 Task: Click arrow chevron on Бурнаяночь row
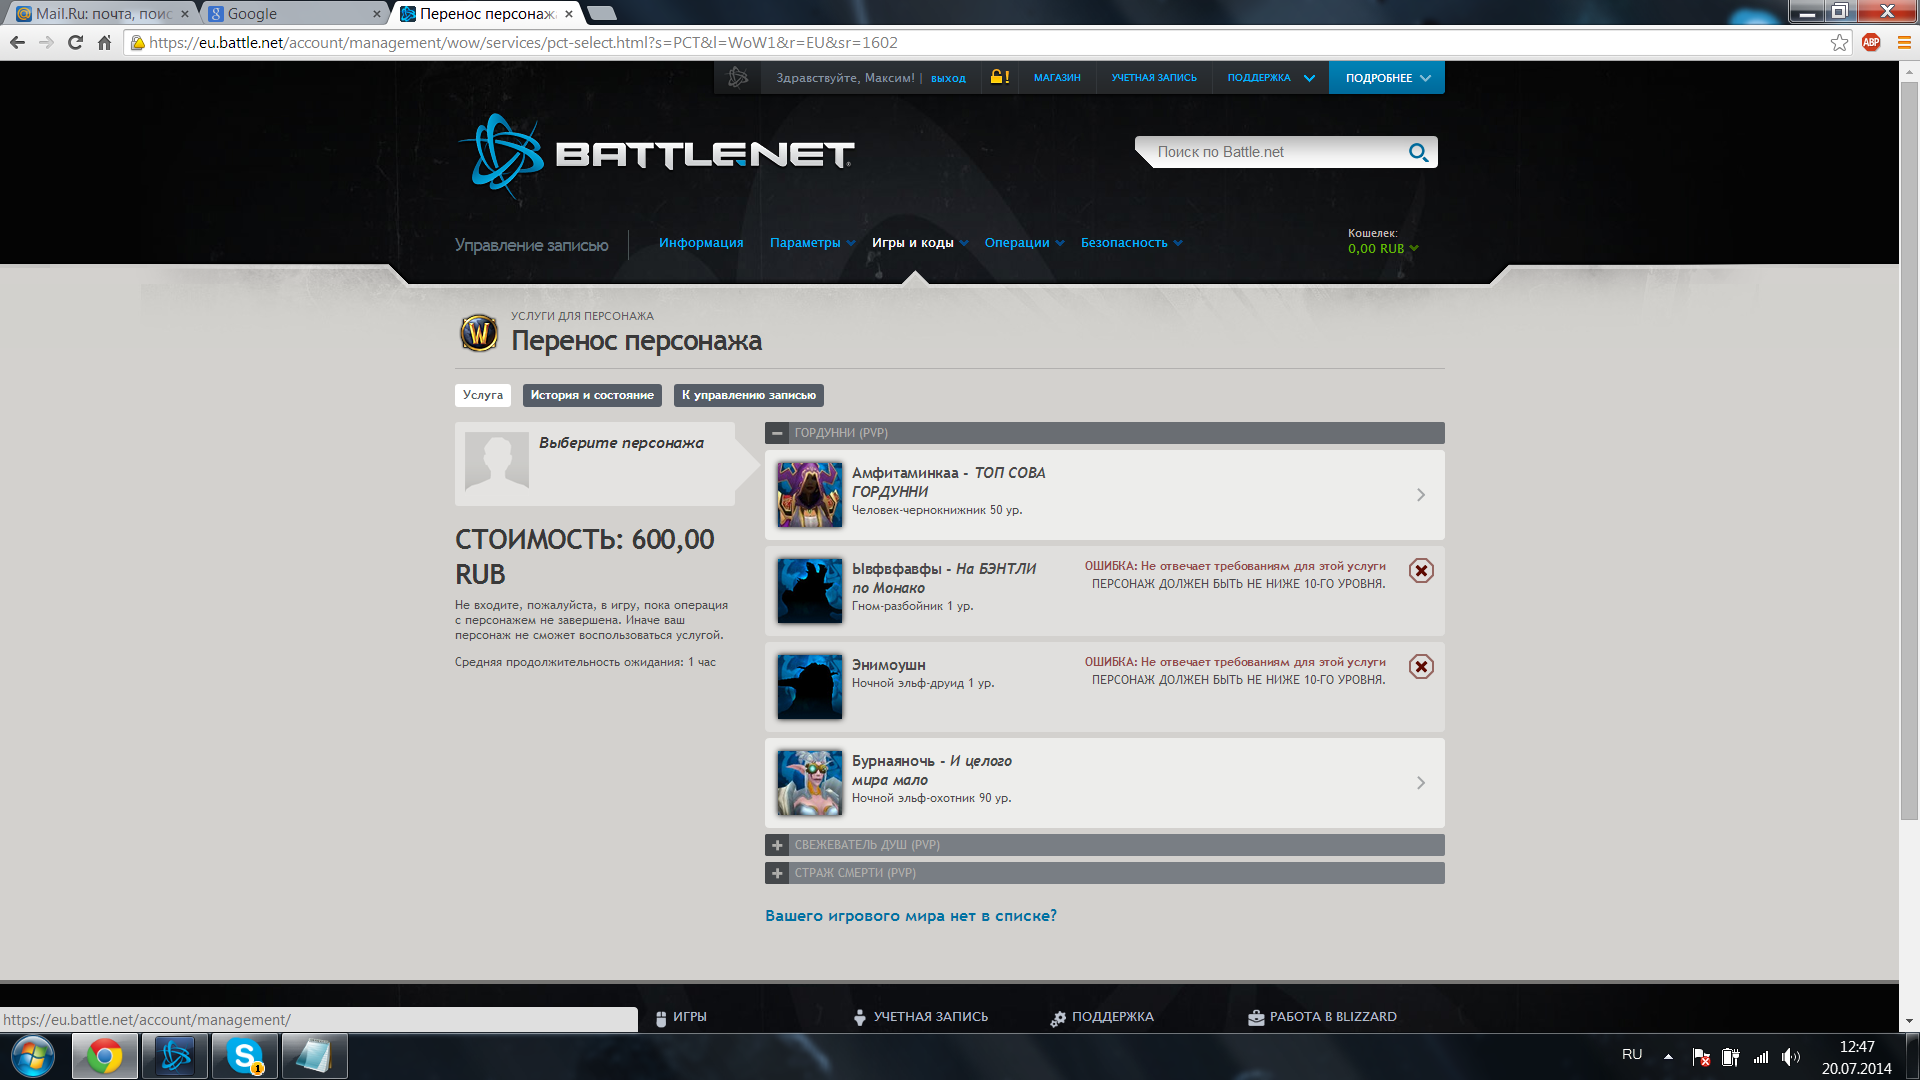pyautogui.click(x=1421, y=783)
